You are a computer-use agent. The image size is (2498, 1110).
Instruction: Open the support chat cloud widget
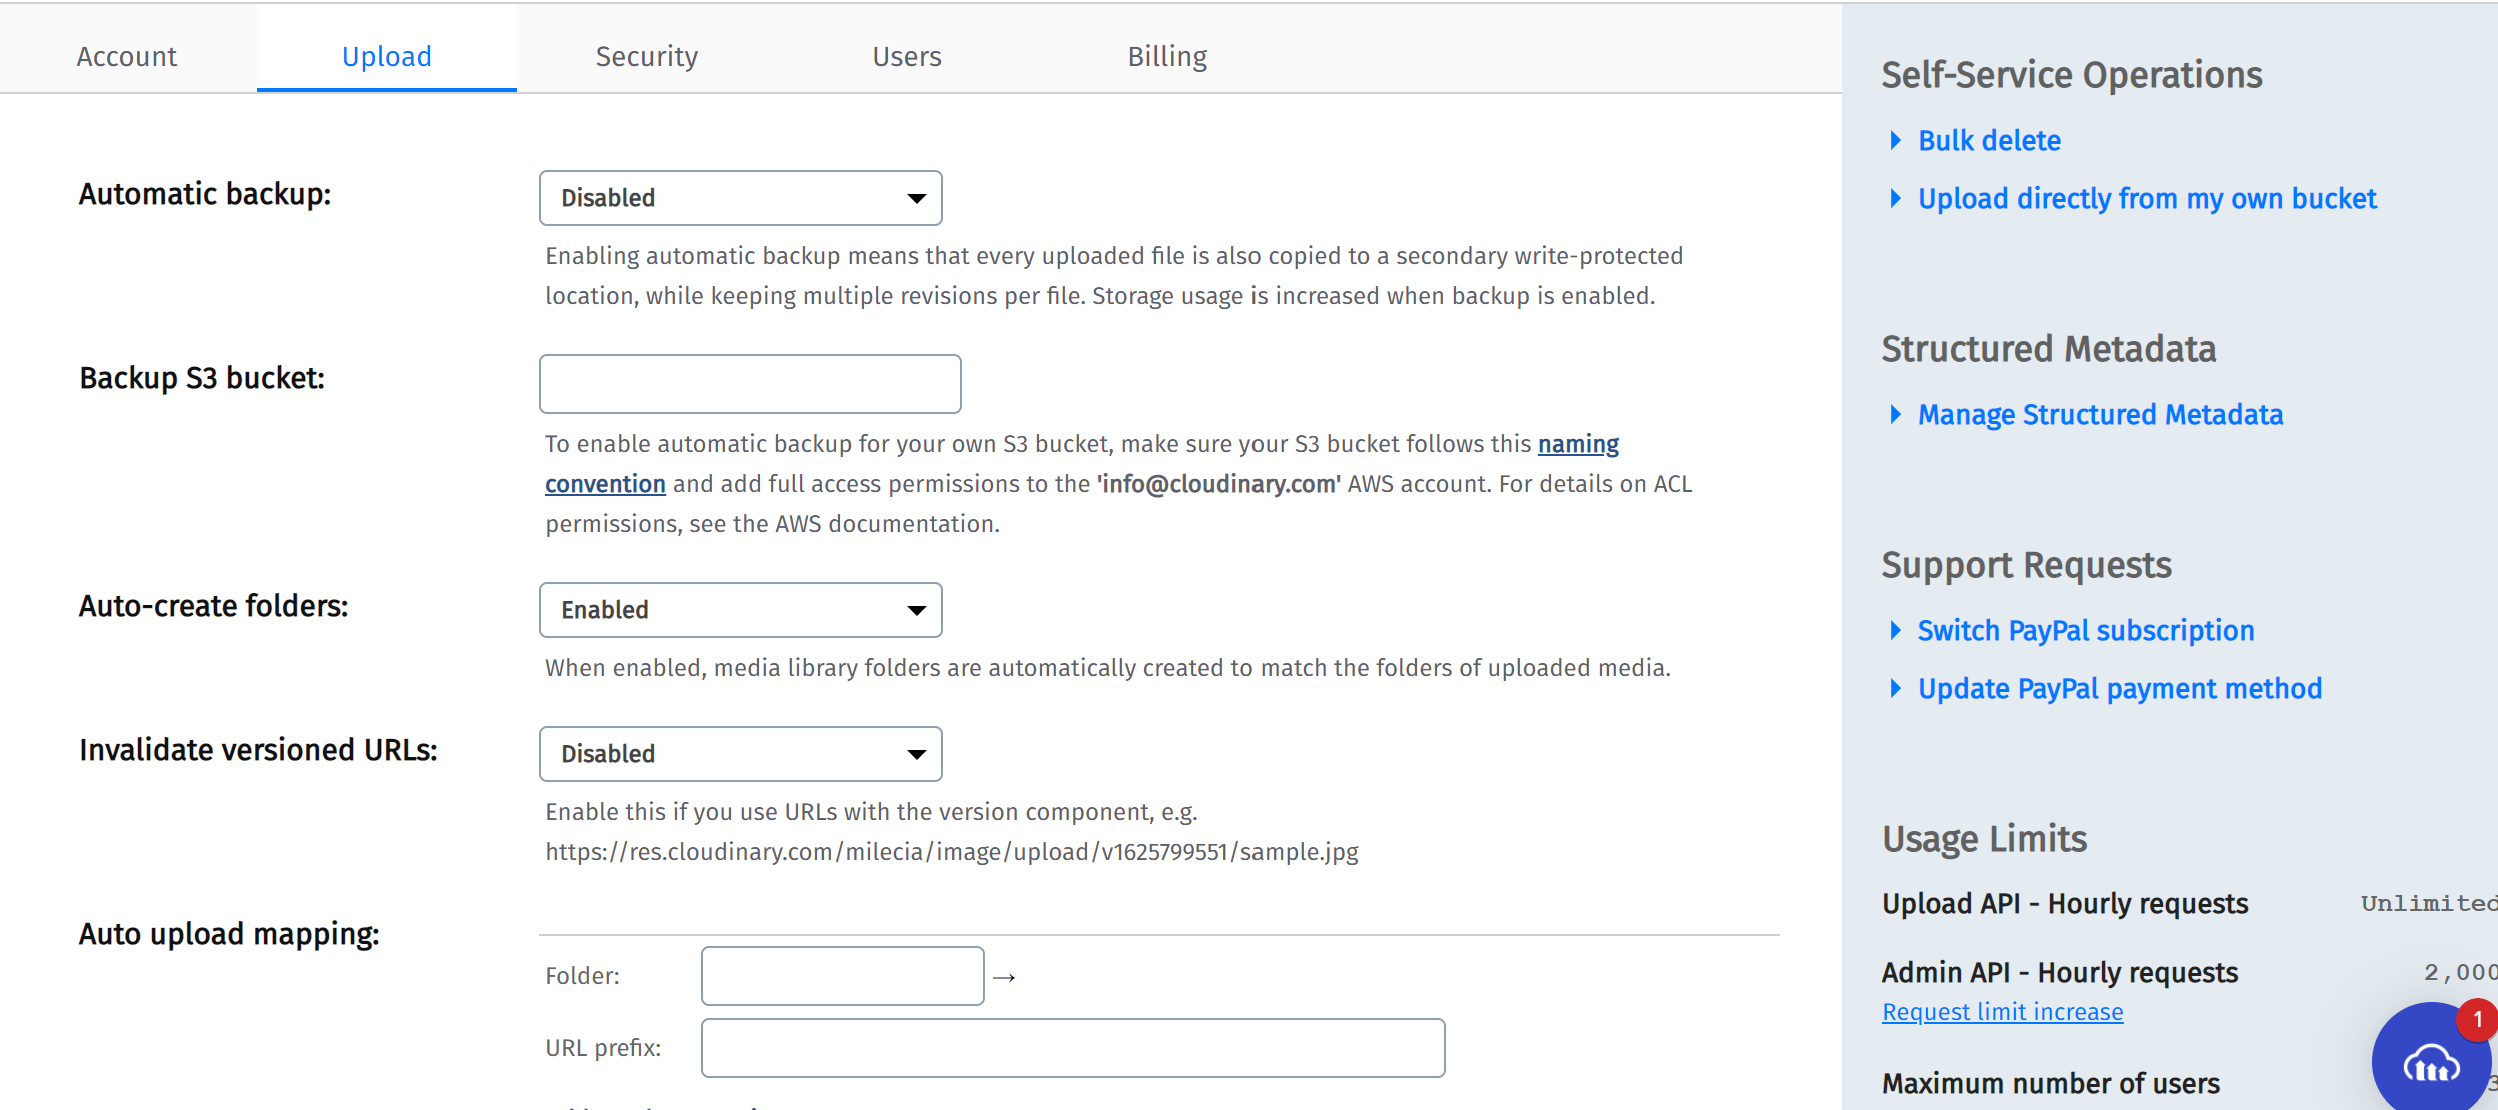coord(2430,1062)
